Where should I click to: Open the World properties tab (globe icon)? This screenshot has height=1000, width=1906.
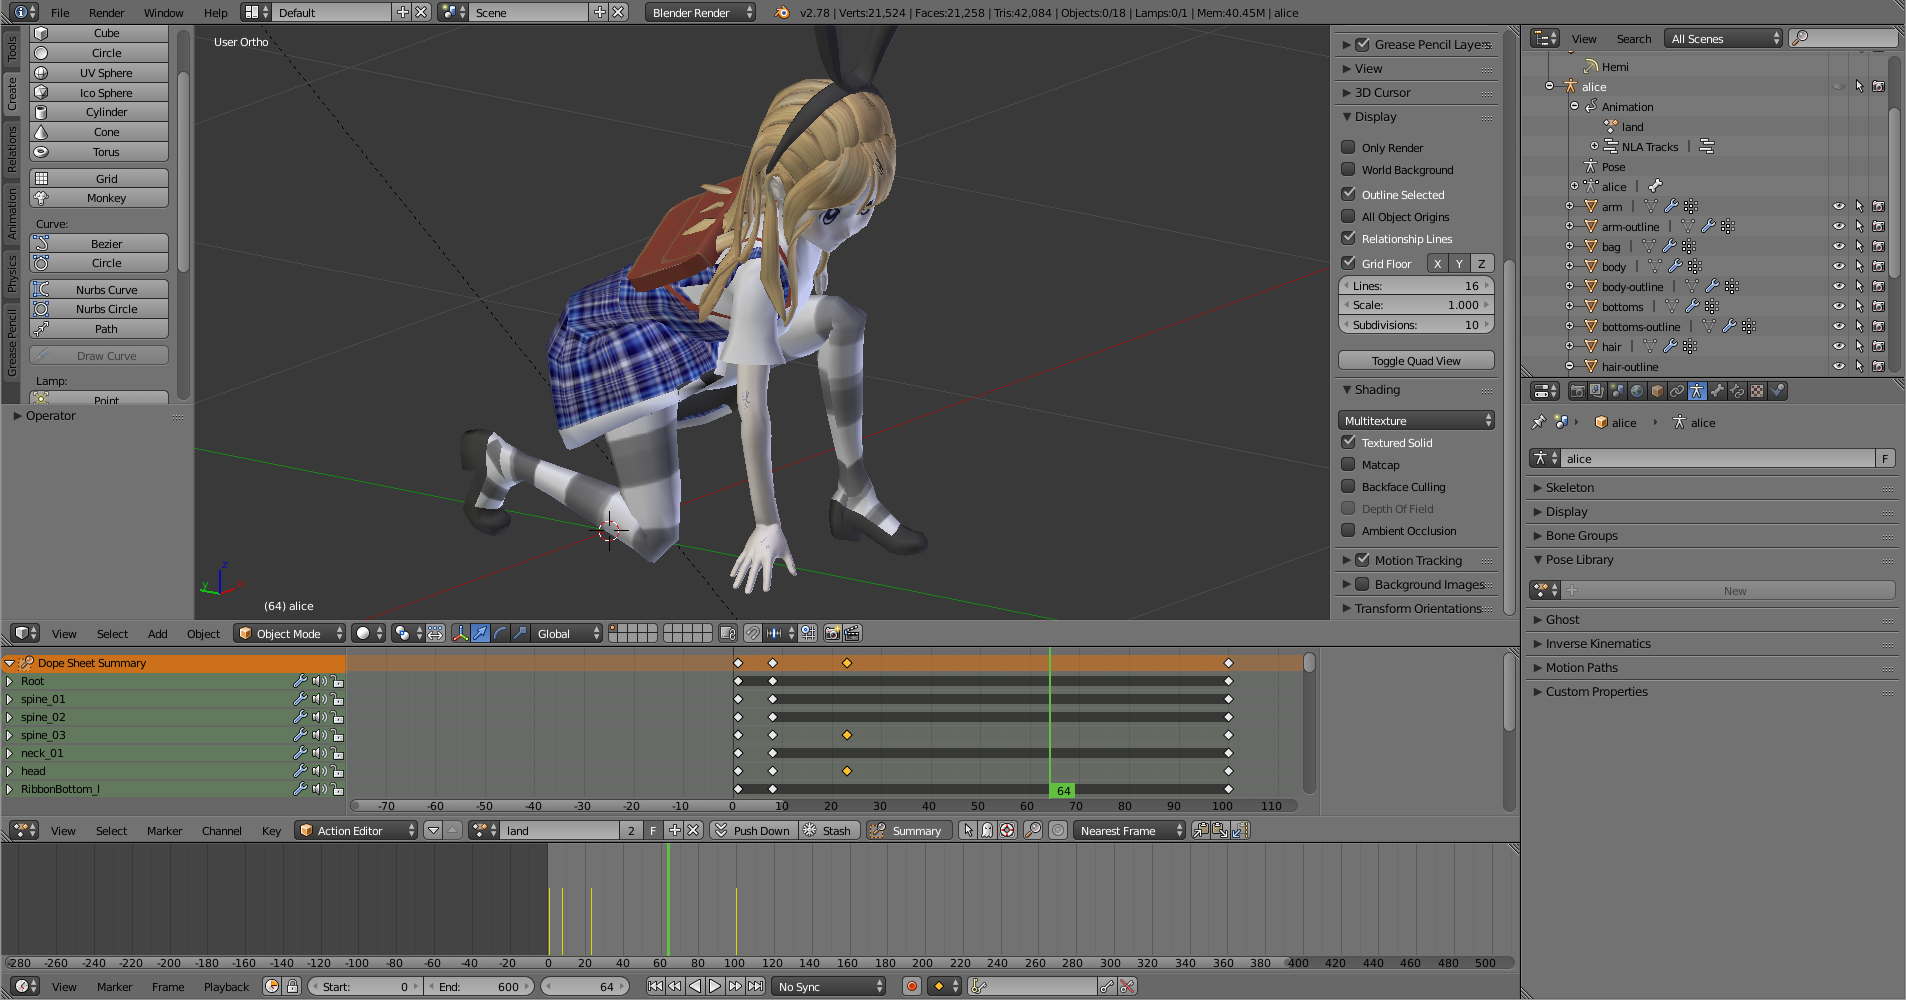point(1637,391)
